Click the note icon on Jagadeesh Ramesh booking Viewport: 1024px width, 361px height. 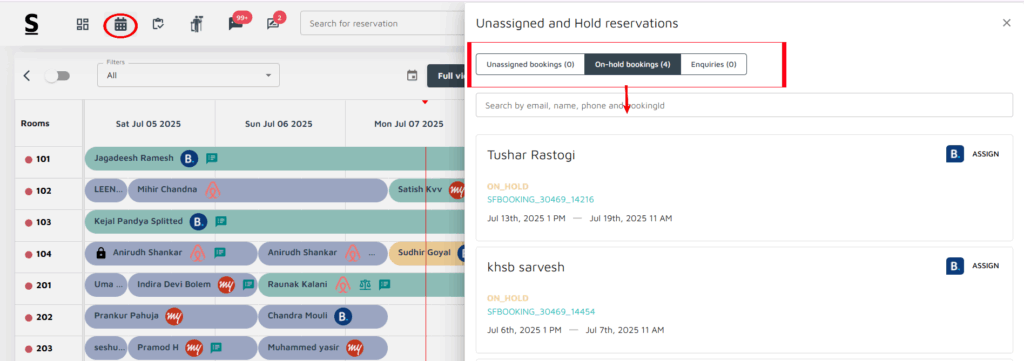211,158
